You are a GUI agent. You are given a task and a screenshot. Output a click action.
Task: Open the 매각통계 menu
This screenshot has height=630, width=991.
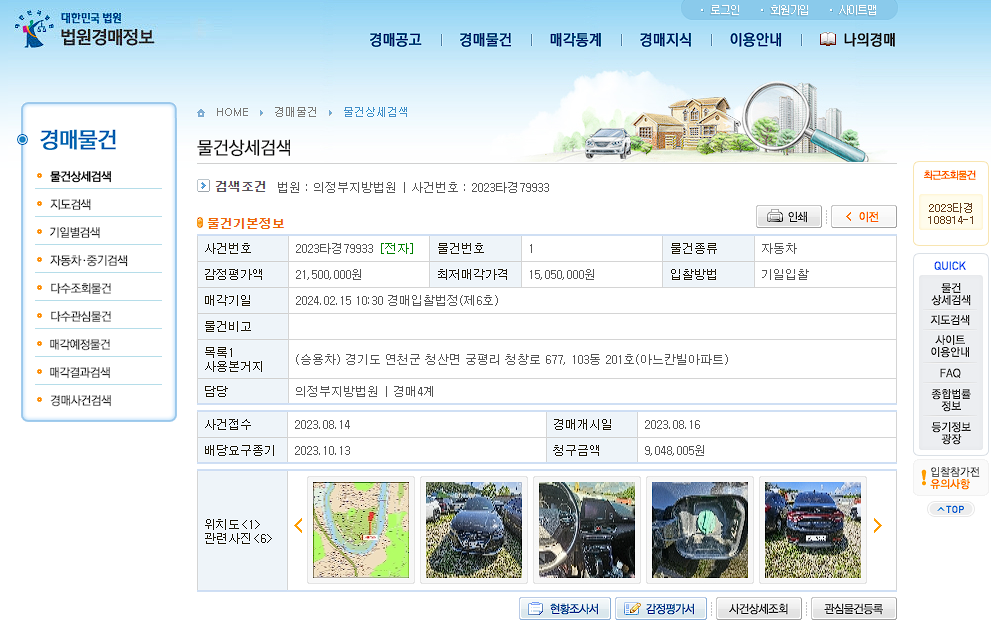pos(574,40)
